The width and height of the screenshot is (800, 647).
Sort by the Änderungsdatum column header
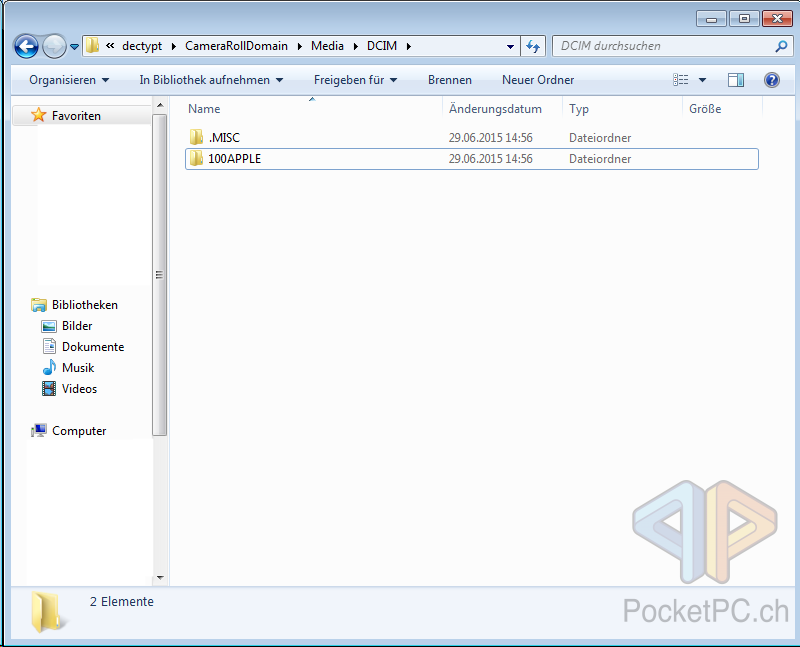coord(495,109)
